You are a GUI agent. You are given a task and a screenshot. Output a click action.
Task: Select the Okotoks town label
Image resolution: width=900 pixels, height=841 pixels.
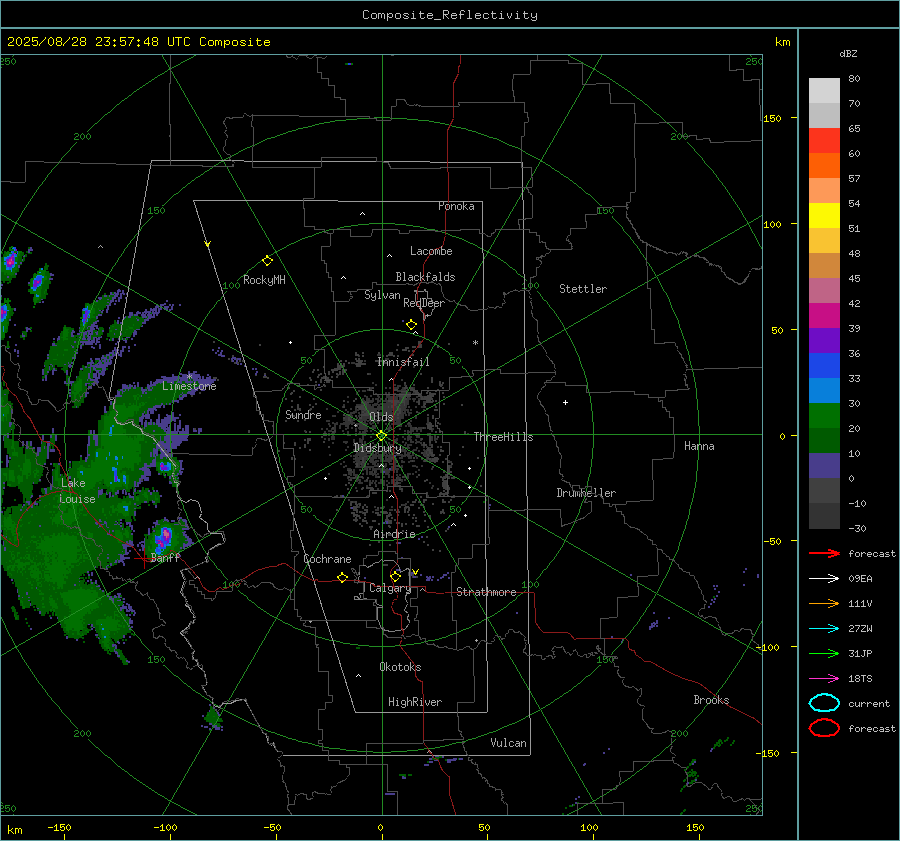[400, 667]
